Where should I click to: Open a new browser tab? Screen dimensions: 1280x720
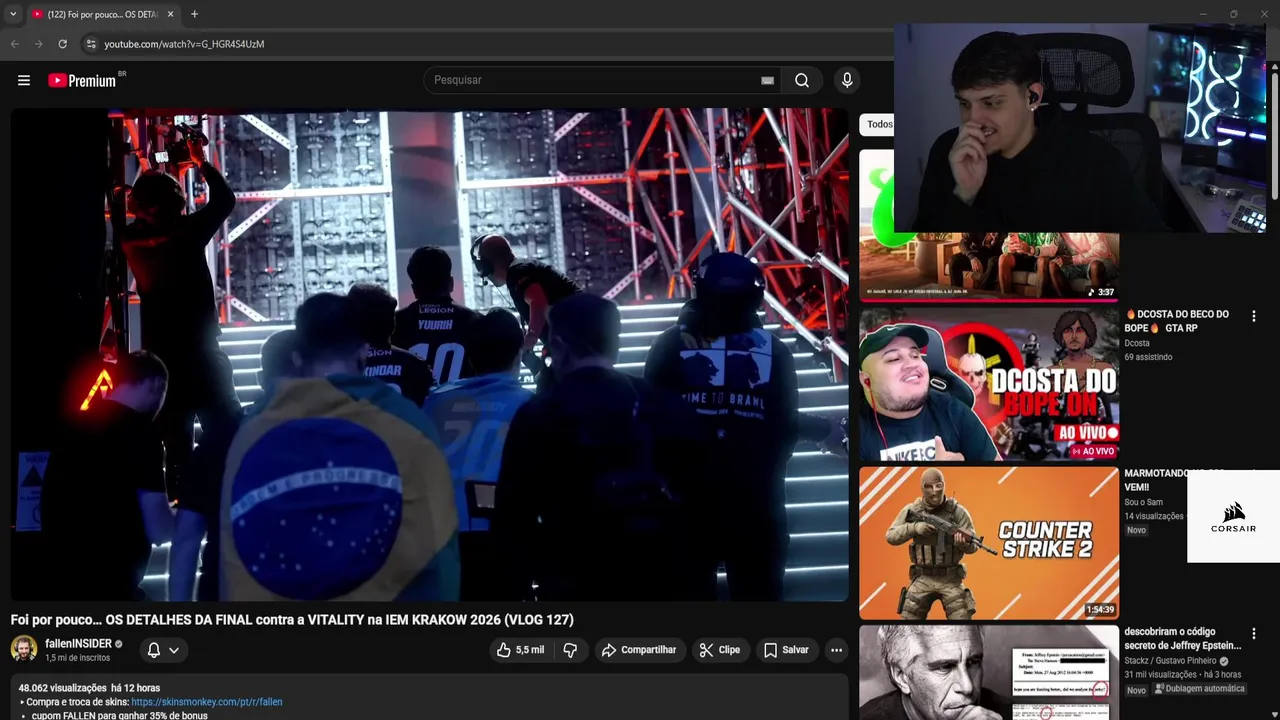tap(194, 14)
